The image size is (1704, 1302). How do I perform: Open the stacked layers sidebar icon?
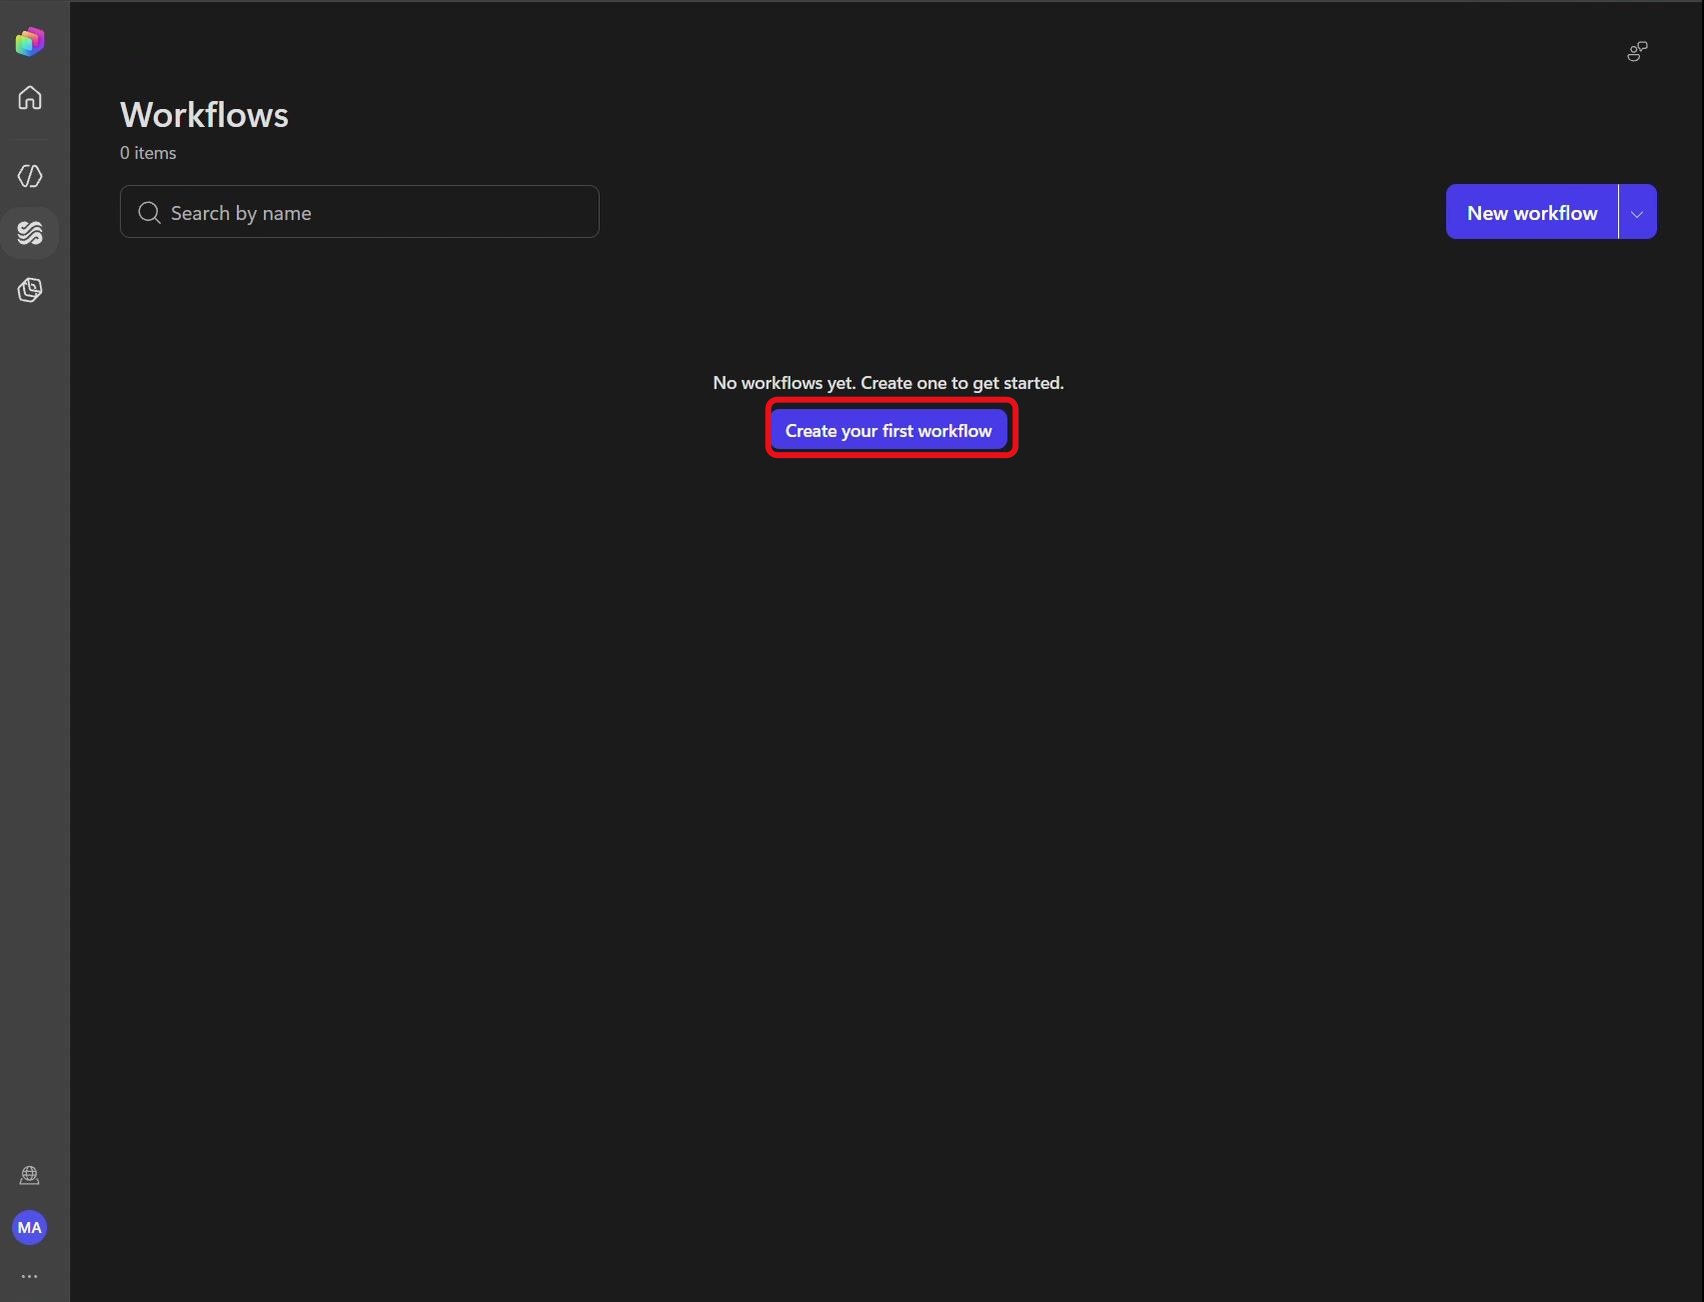30,290
